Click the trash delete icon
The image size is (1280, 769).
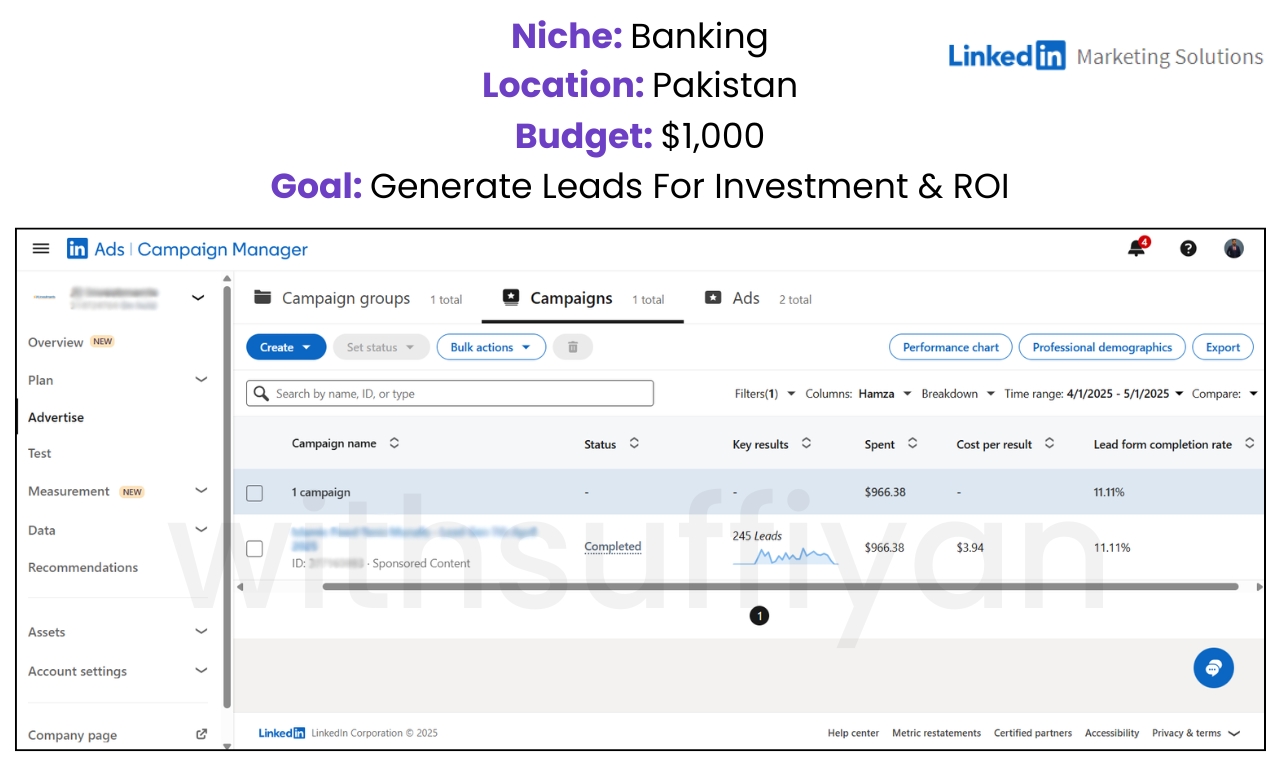coord(573,347)
